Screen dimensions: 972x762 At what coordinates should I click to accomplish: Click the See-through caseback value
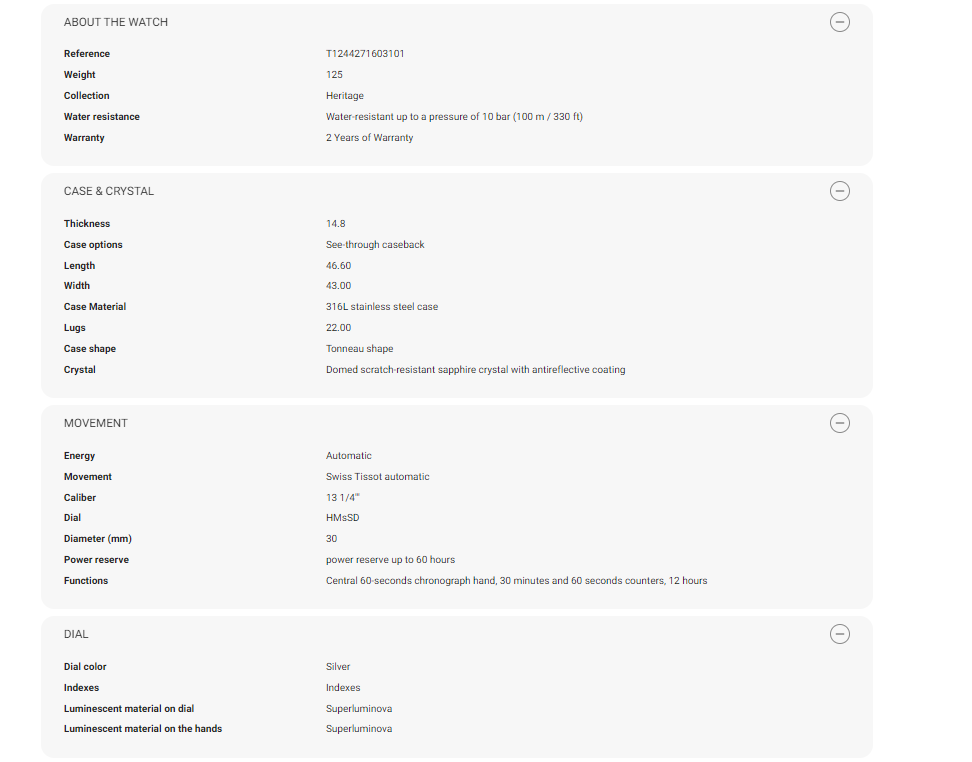pos(375,245)
